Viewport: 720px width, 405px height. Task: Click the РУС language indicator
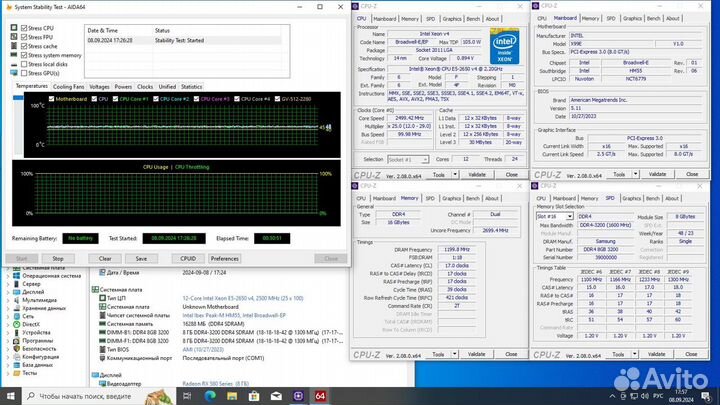click(658, 396)
